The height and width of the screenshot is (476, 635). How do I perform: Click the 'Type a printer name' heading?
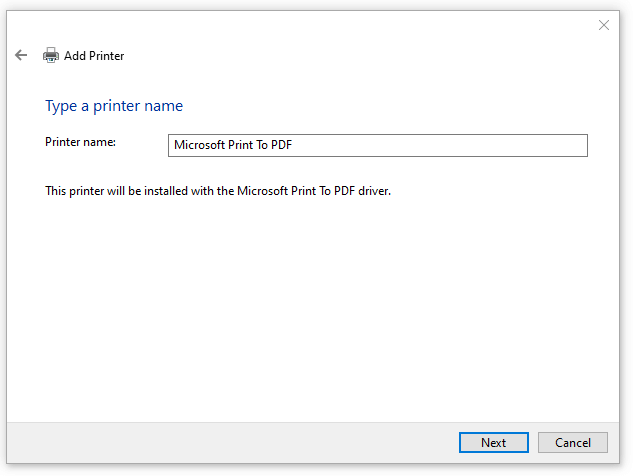point(114,106)
